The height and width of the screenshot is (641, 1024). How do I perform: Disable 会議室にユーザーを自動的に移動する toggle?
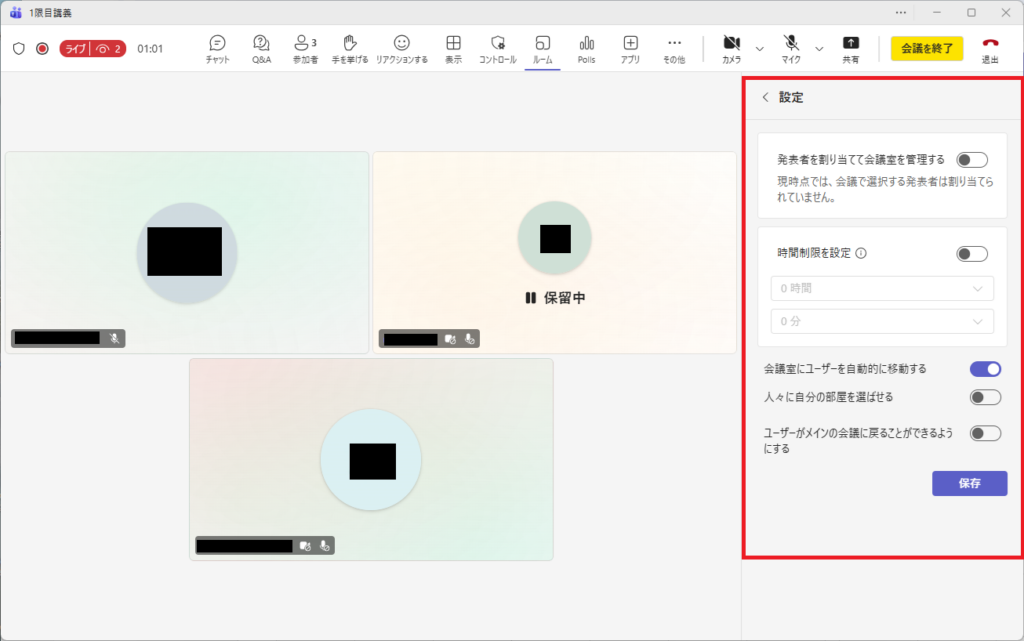click(x=985, y=369)
